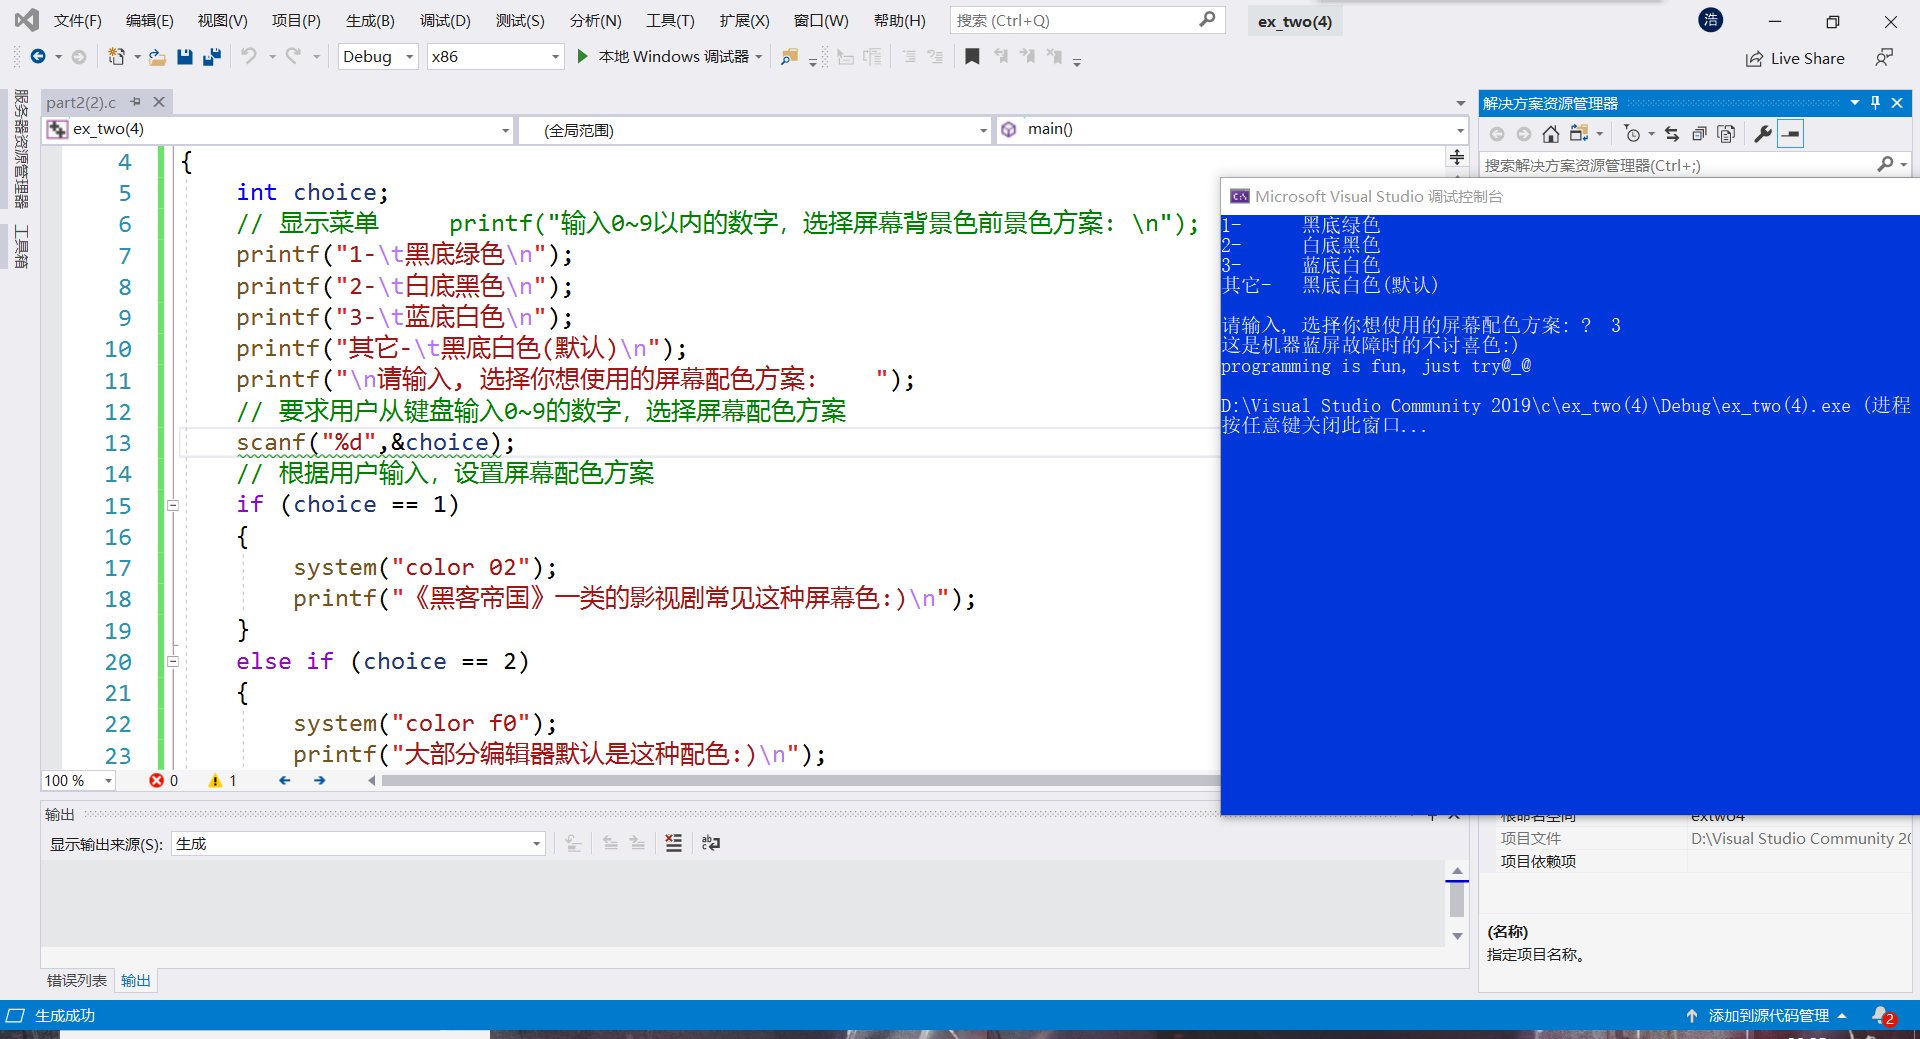Open the feedback person icon
The height and width of the screenshot is (1039, 1920).
[x=1884, y=58]
